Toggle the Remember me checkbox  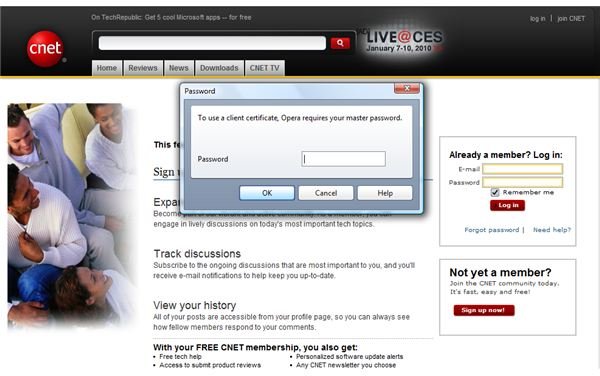[495, 192]
